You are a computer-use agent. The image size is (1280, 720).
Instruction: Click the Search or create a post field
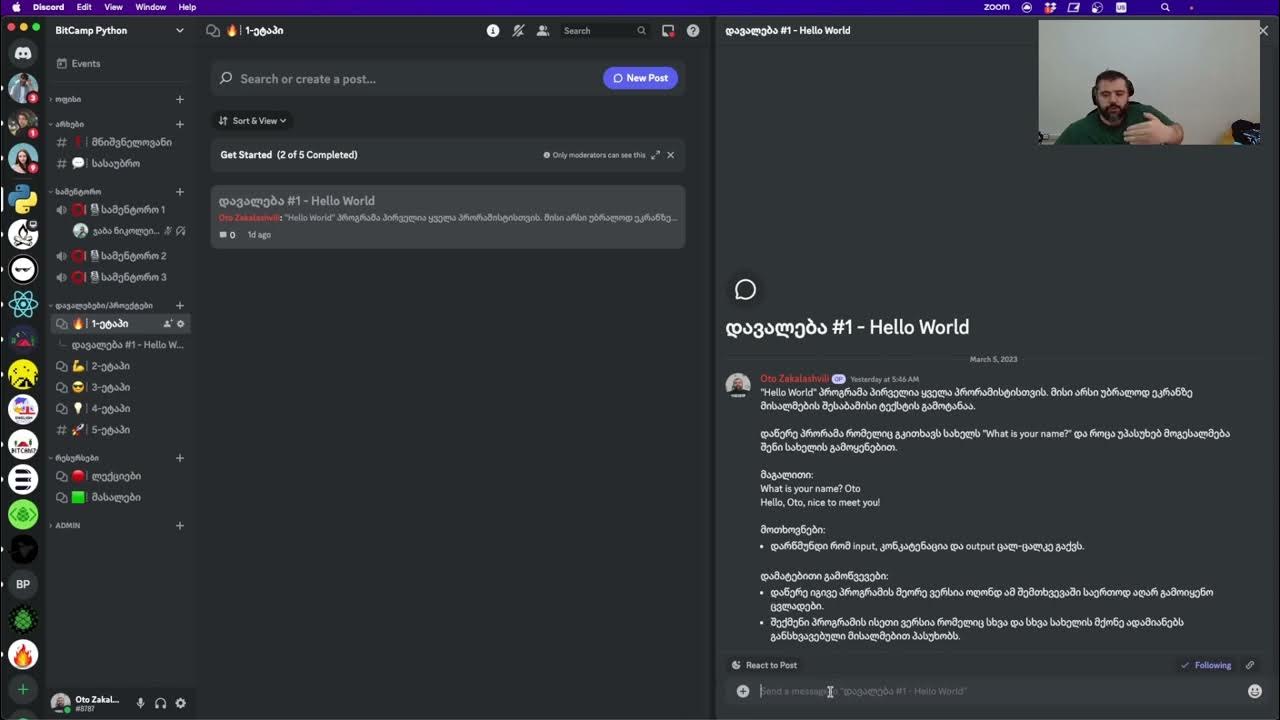coord(400,79)
